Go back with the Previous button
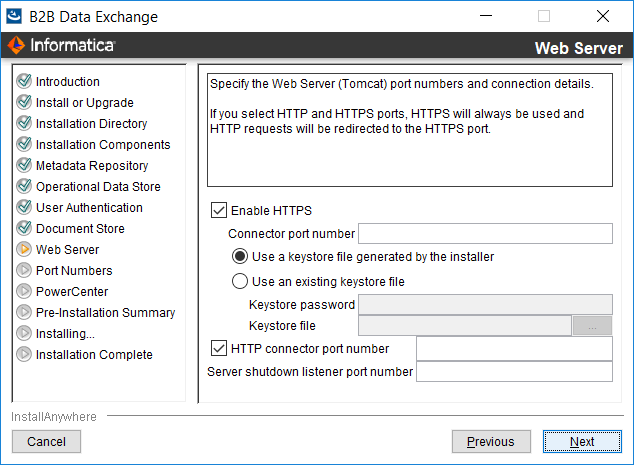This screenshot has height=465, width=634. [x=491, y=442]
